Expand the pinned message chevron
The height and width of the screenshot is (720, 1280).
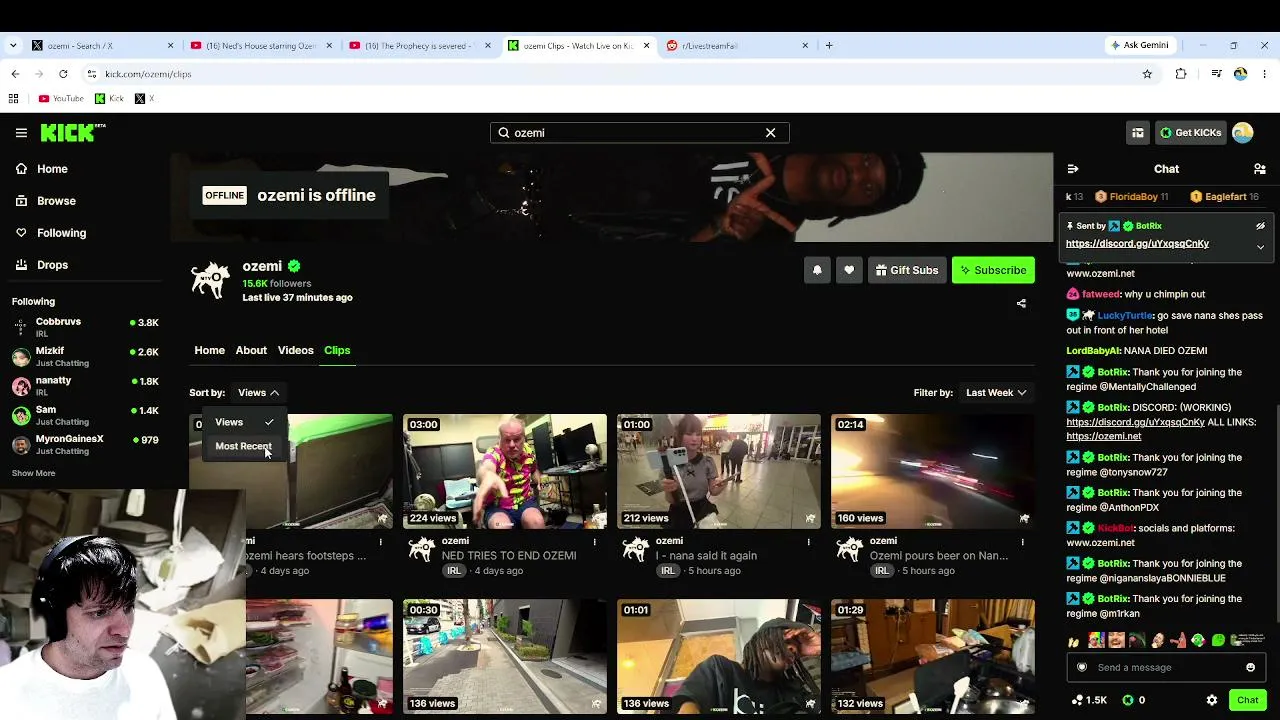[1260, 246]
